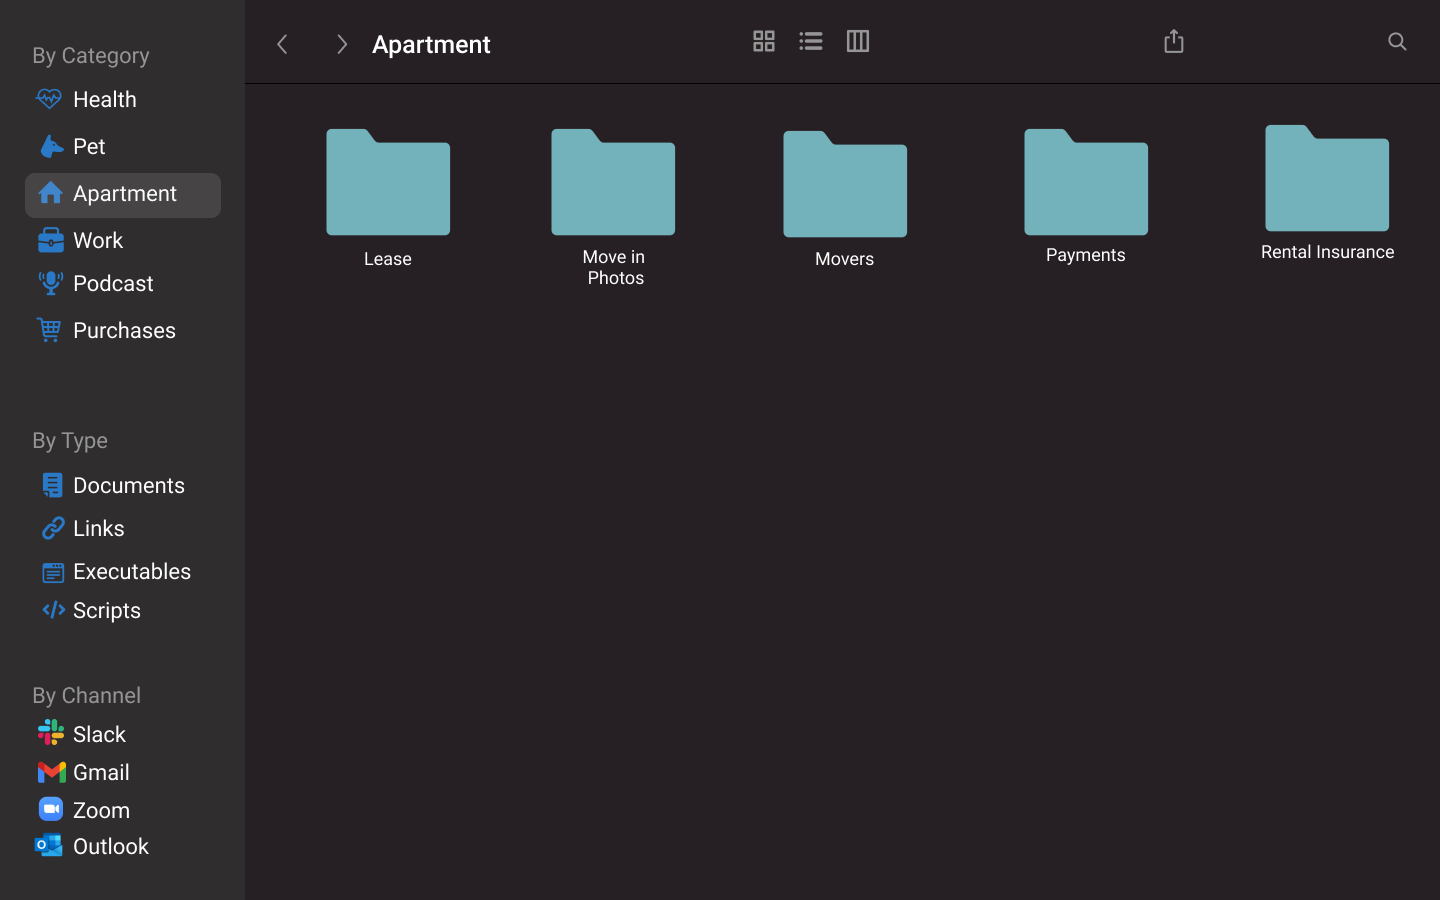Screen dimensions: 1440x900
Task: Show Documents file type
Action: tap(129, 485)
